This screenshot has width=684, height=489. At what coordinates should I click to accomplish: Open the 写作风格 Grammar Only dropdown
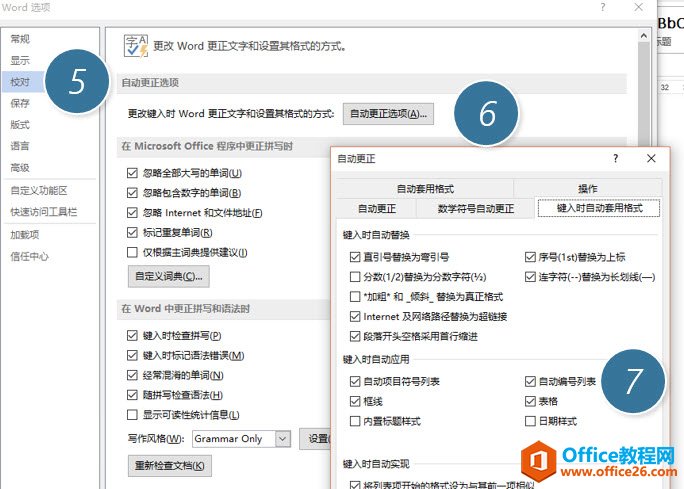[283, 439]
